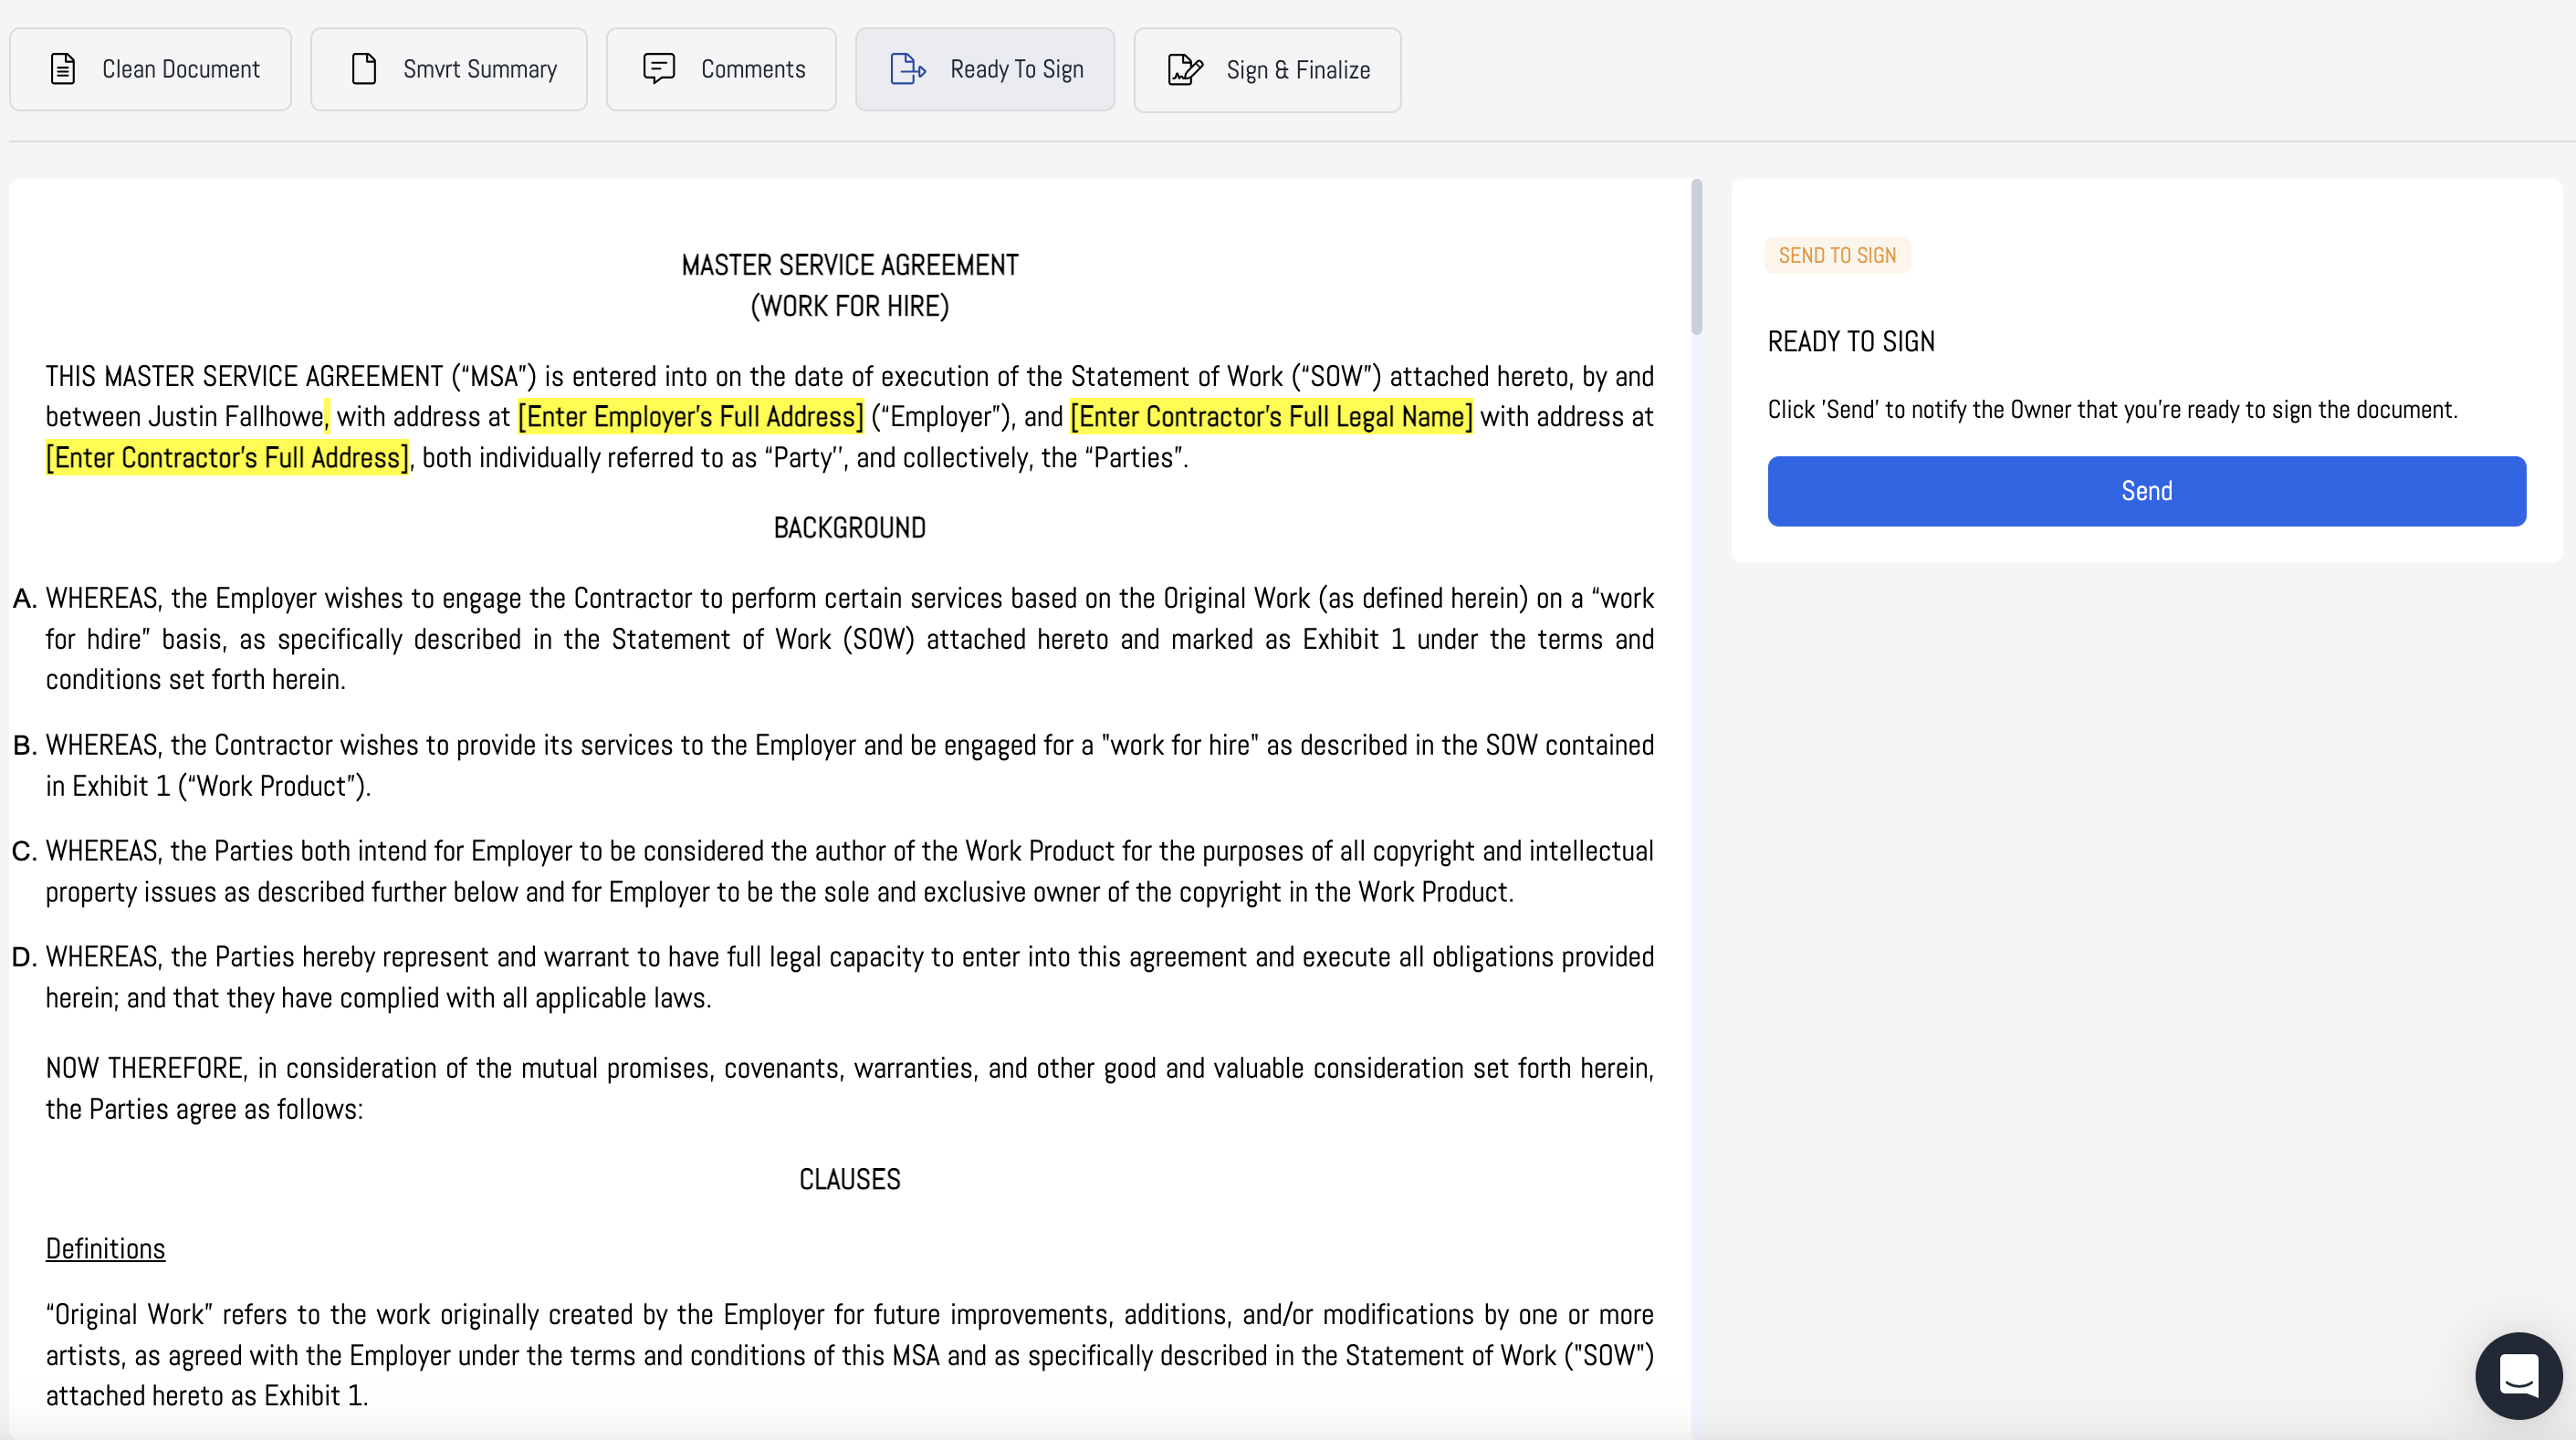
Task: Click the Enter Contractor's Full Legal Name field
Action: 1270,417
